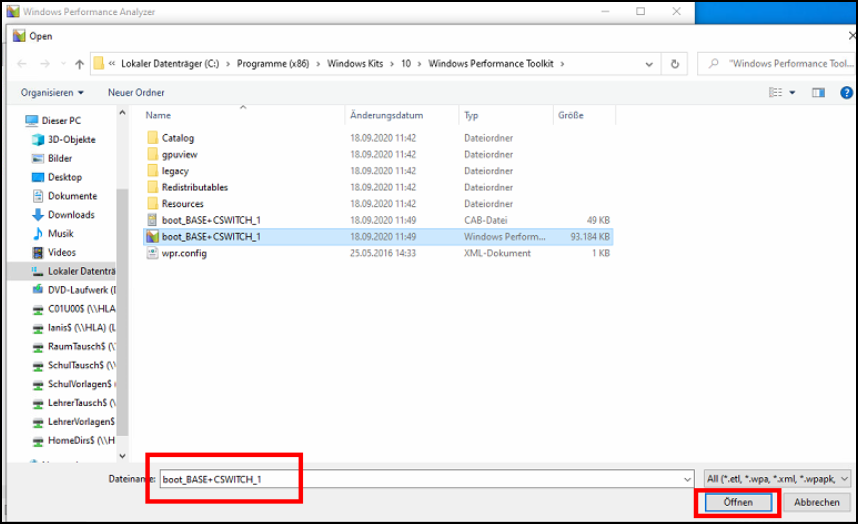Sort by the Änderungsdatum column header
This screenshot has width=858, height=524.
[x=386, y=116]
